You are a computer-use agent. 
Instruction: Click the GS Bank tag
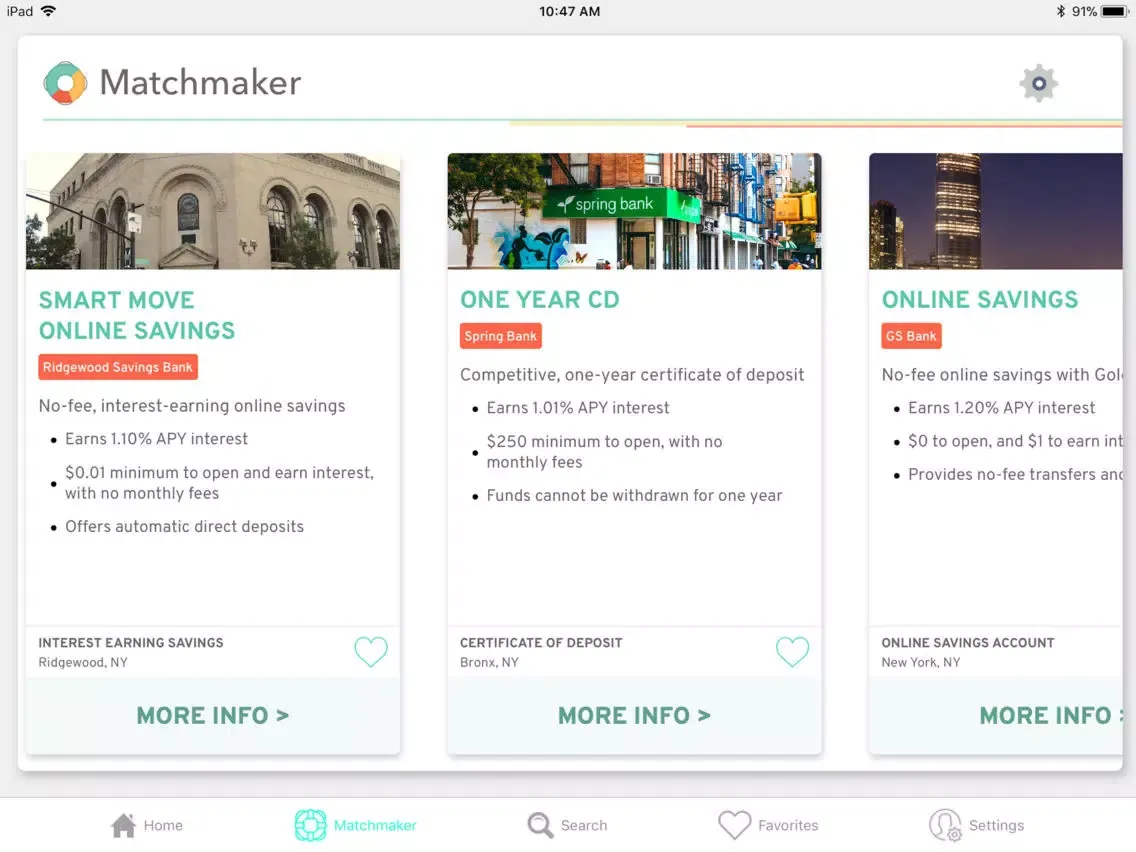911,336
